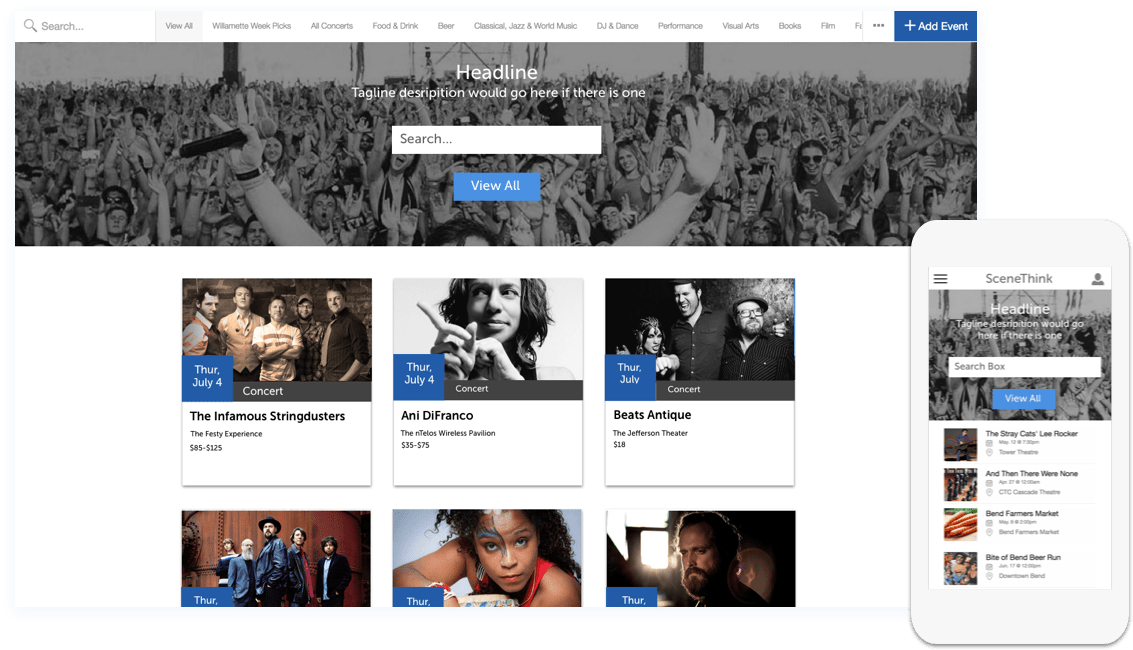Screen dimensions: 1133x650
Task: Click the calendar icon under And Then There Were None
Action: pos(989,482)
